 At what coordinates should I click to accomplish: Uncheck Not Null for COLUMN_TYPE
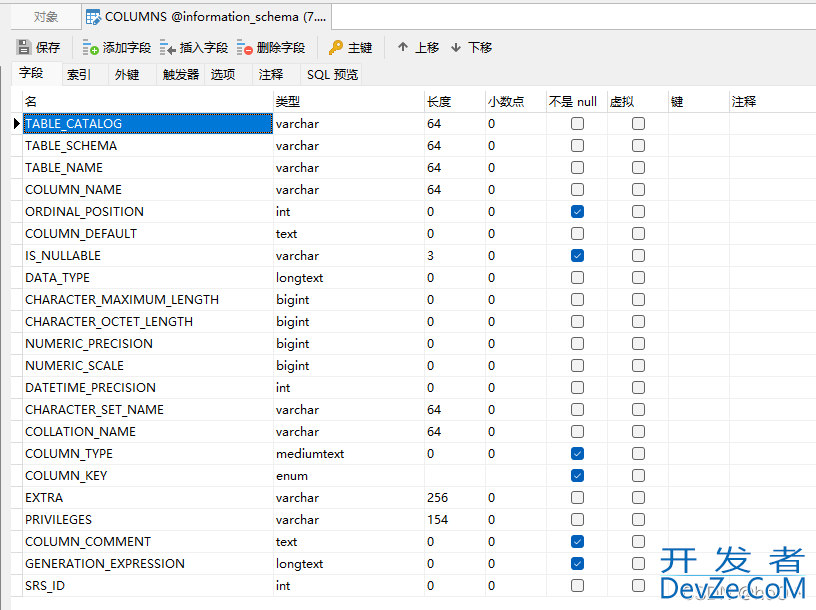577,453
